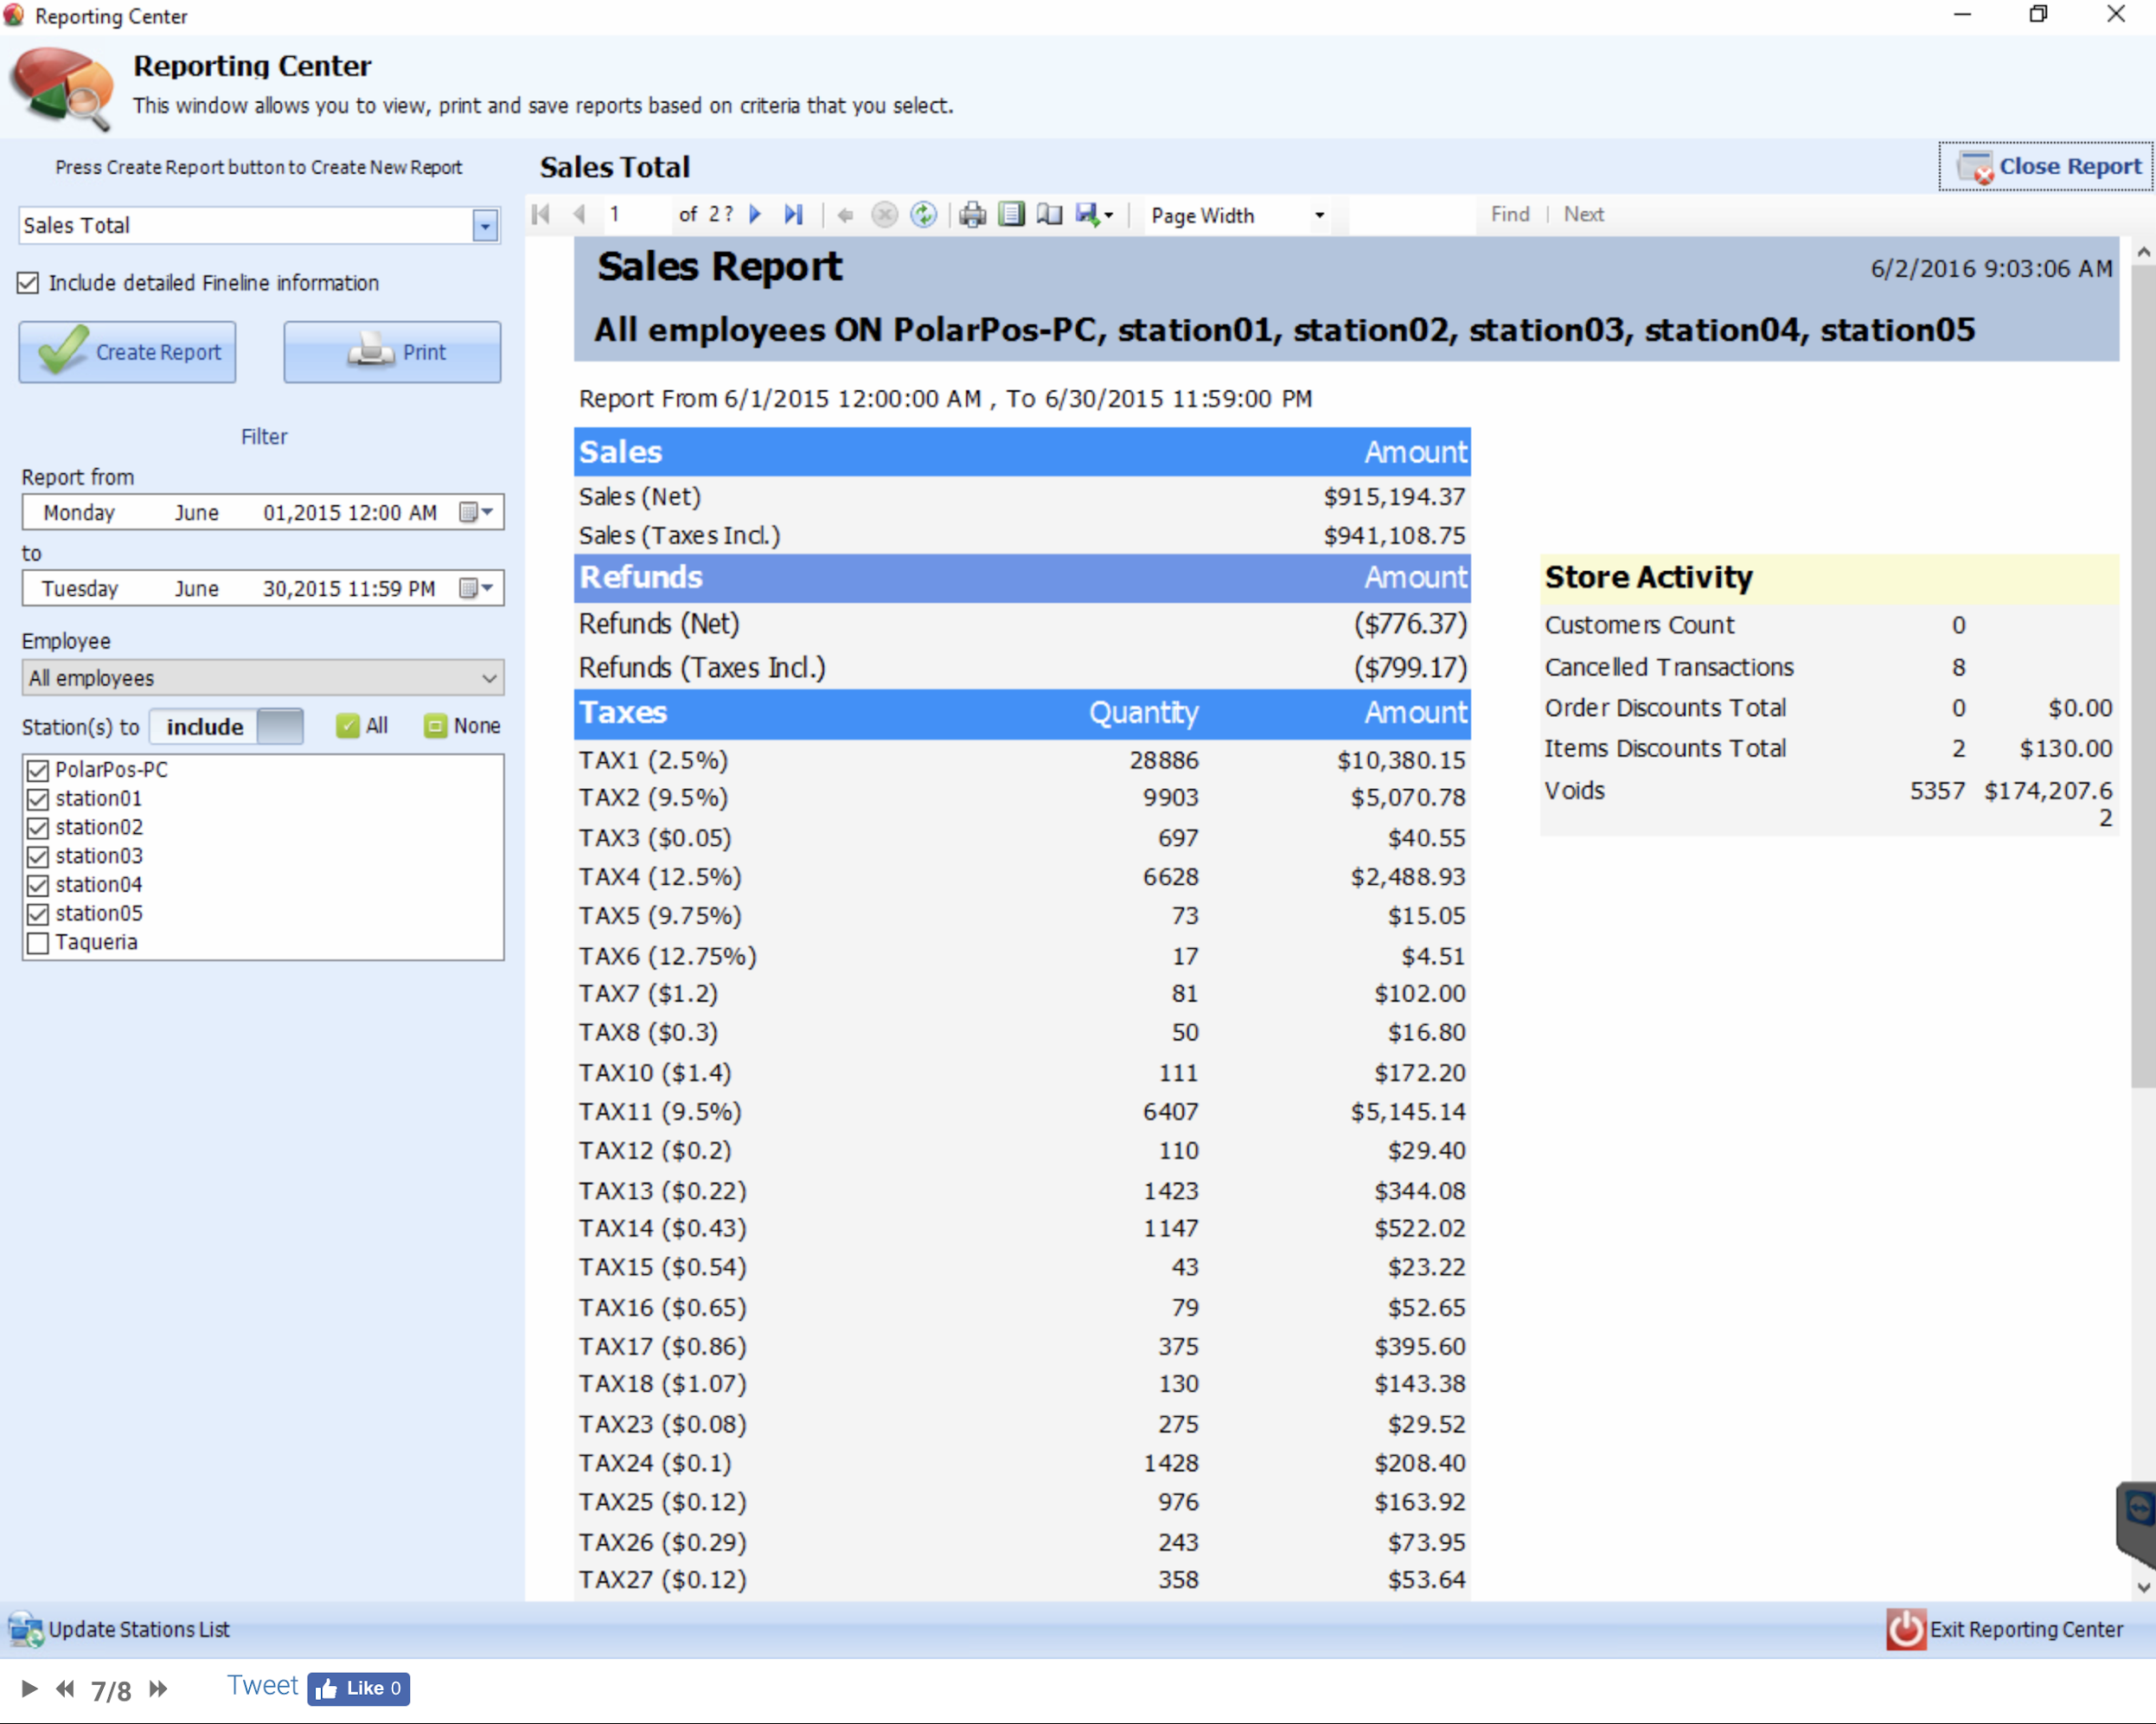Uncheck station04
Image resolution: width=2156 pixels, height=1724 pixels.
[38, 885]
